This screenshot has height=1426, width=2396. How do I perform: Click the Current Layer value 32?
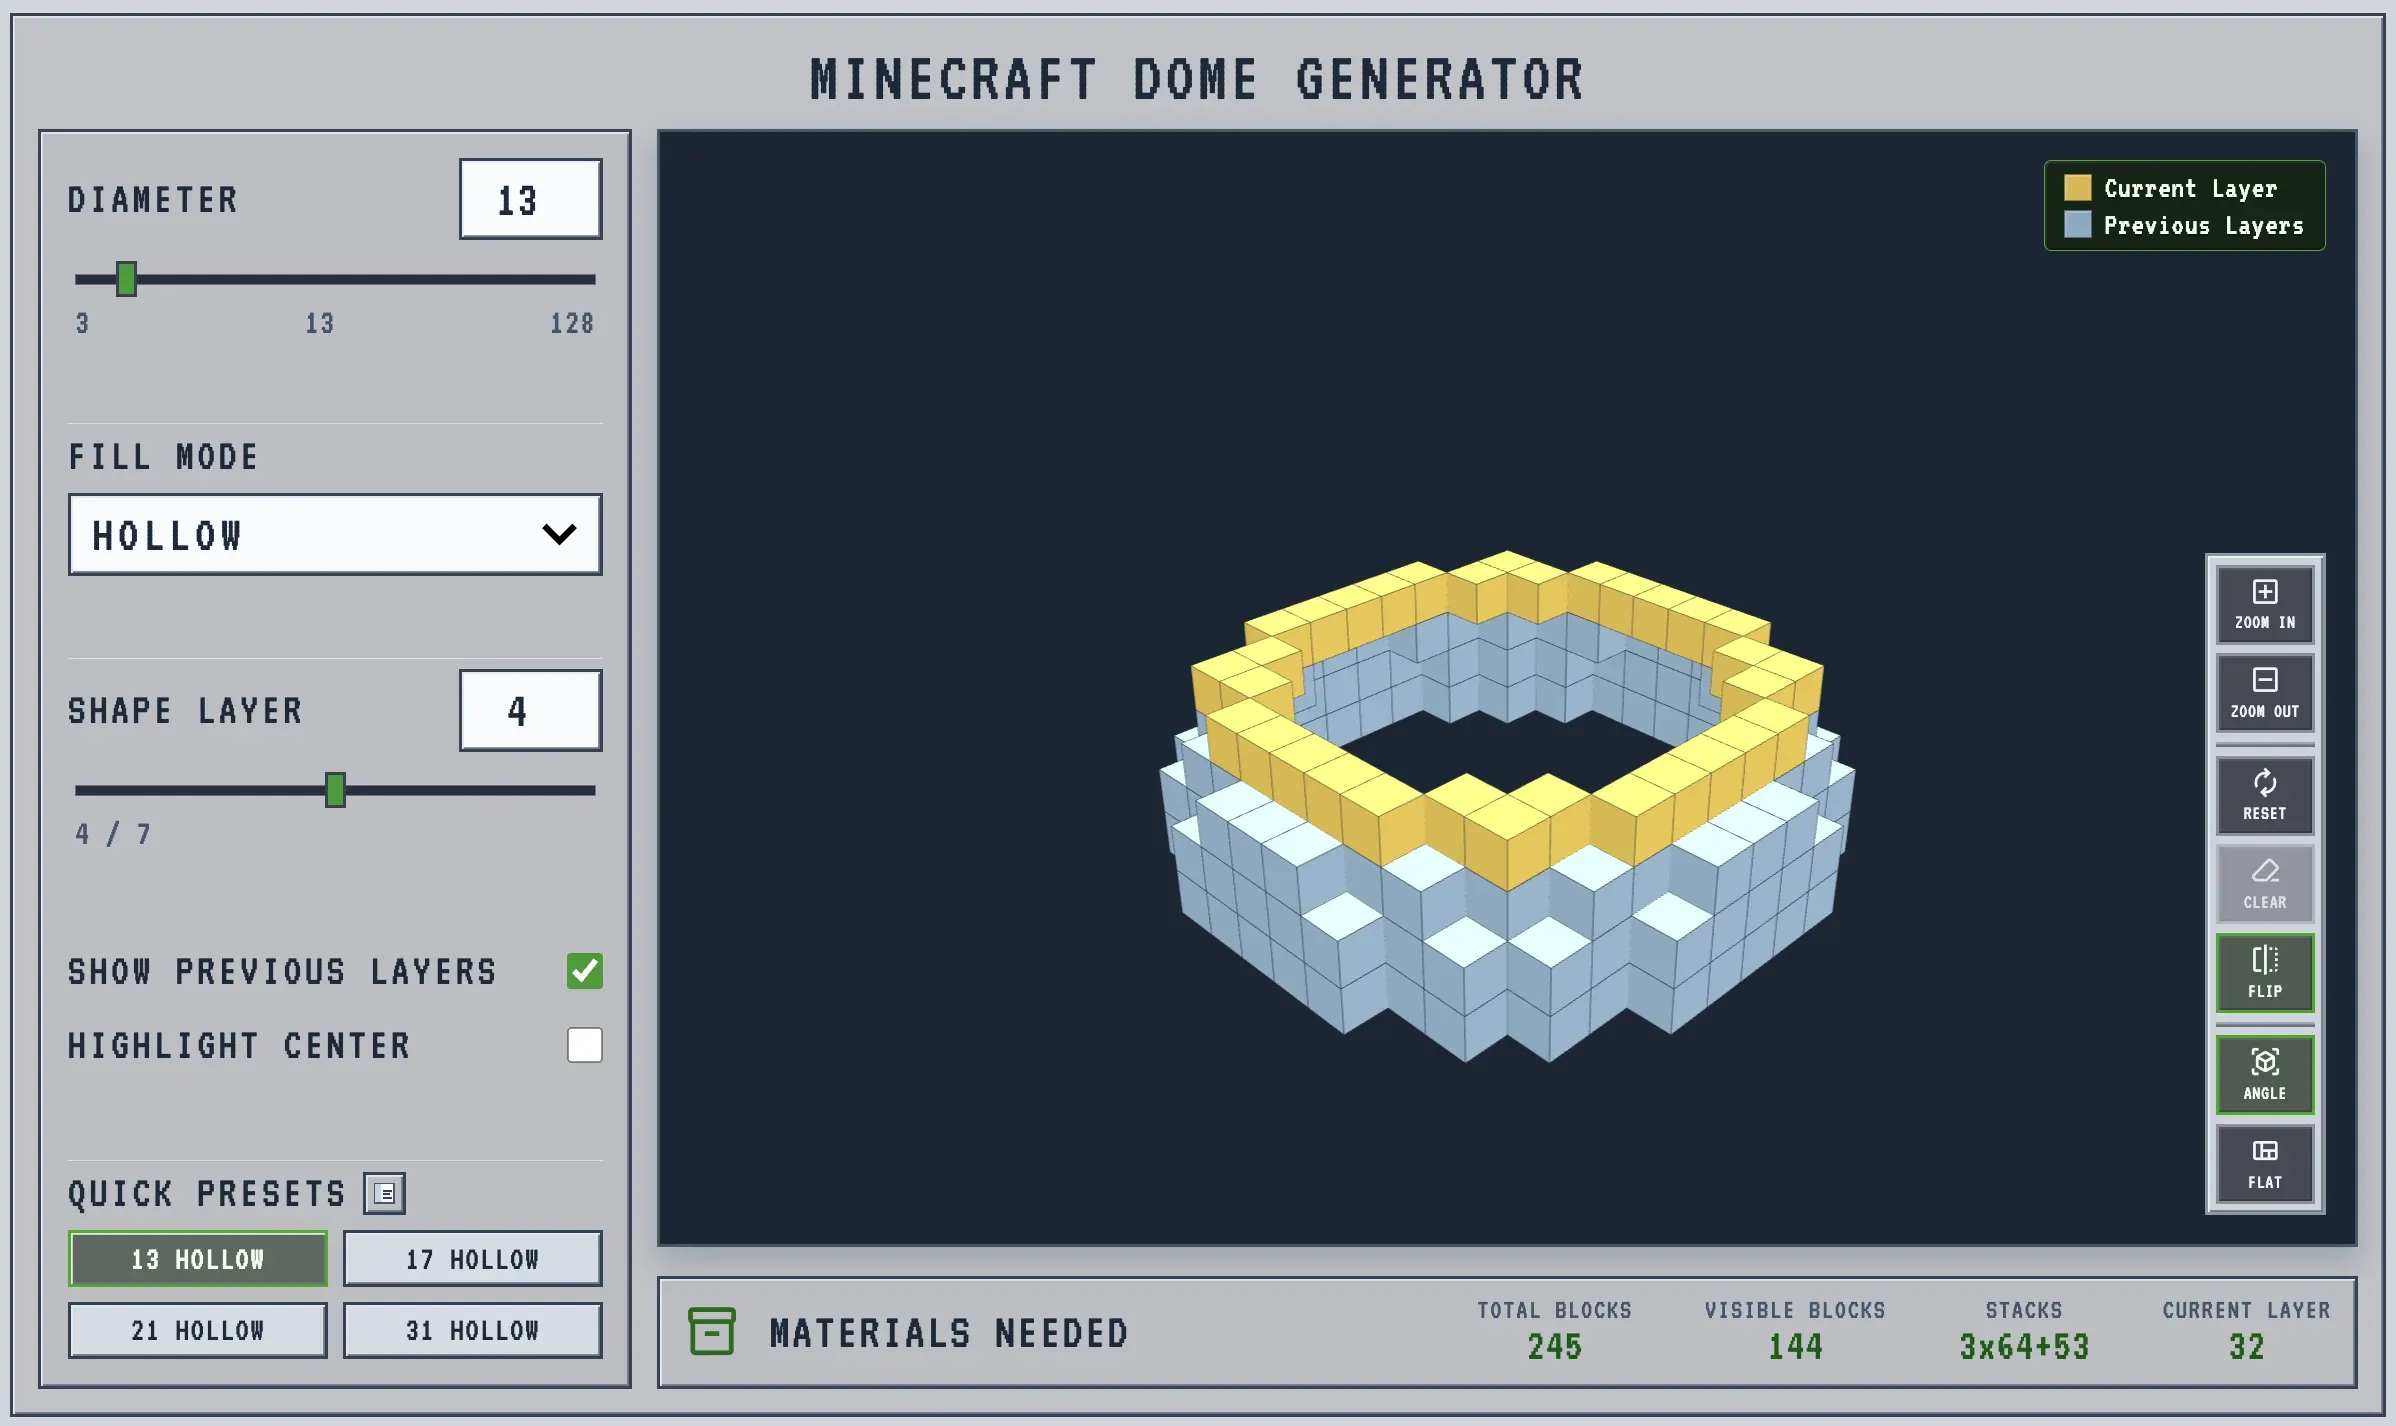[2246, 1347]
